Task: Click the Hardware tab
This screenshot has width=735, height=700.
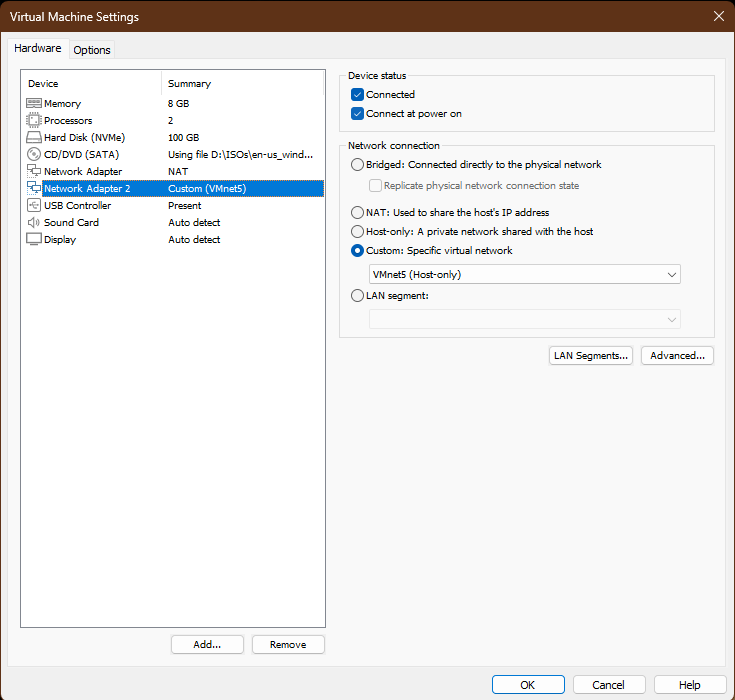Action: pyautogui.click(x=38, y=48)
